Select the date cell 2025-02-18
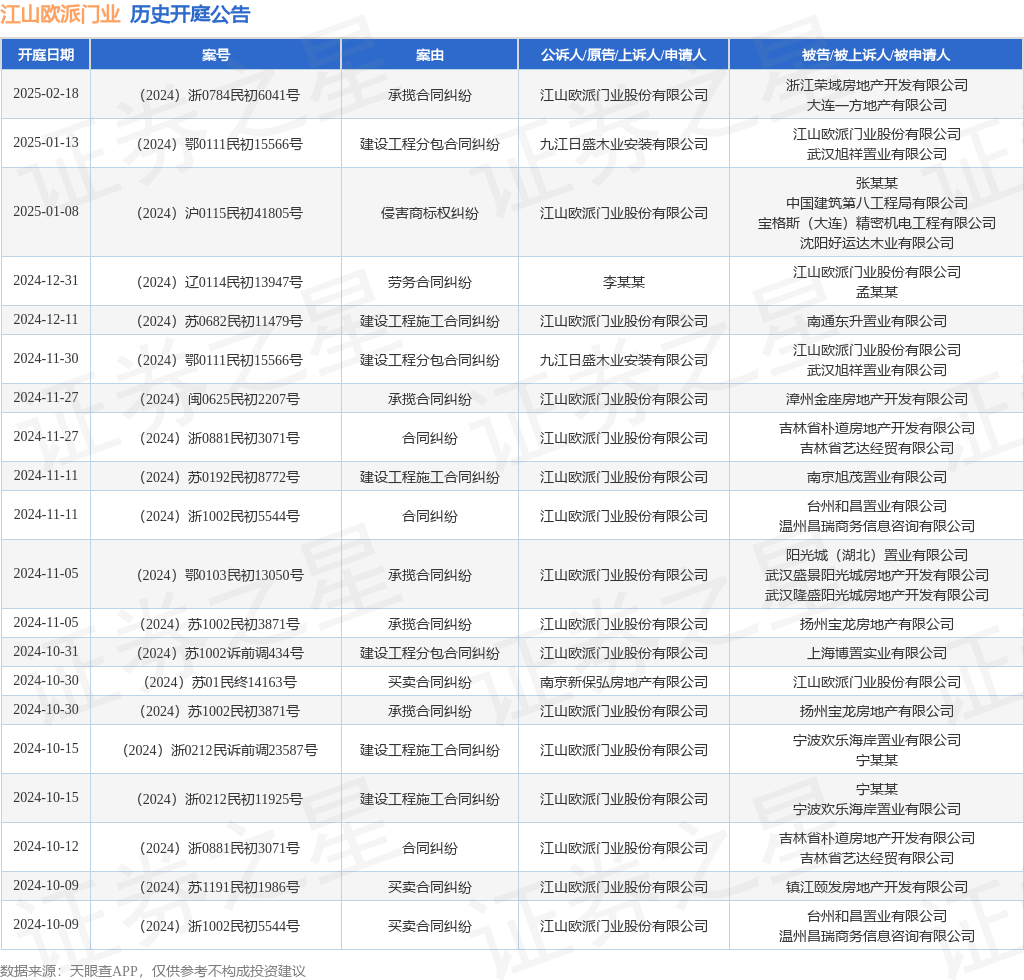 46,93
